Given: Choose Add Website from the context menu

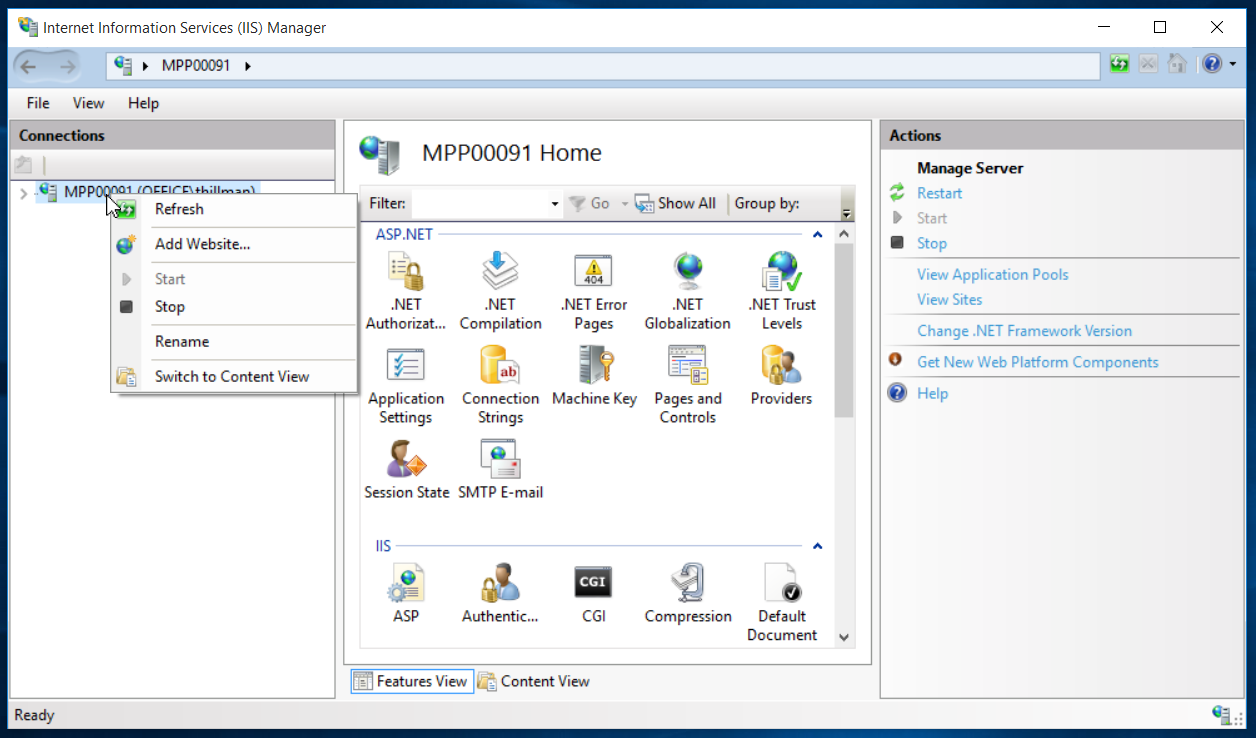Looking at the screenshot, I should click(202, 244).
